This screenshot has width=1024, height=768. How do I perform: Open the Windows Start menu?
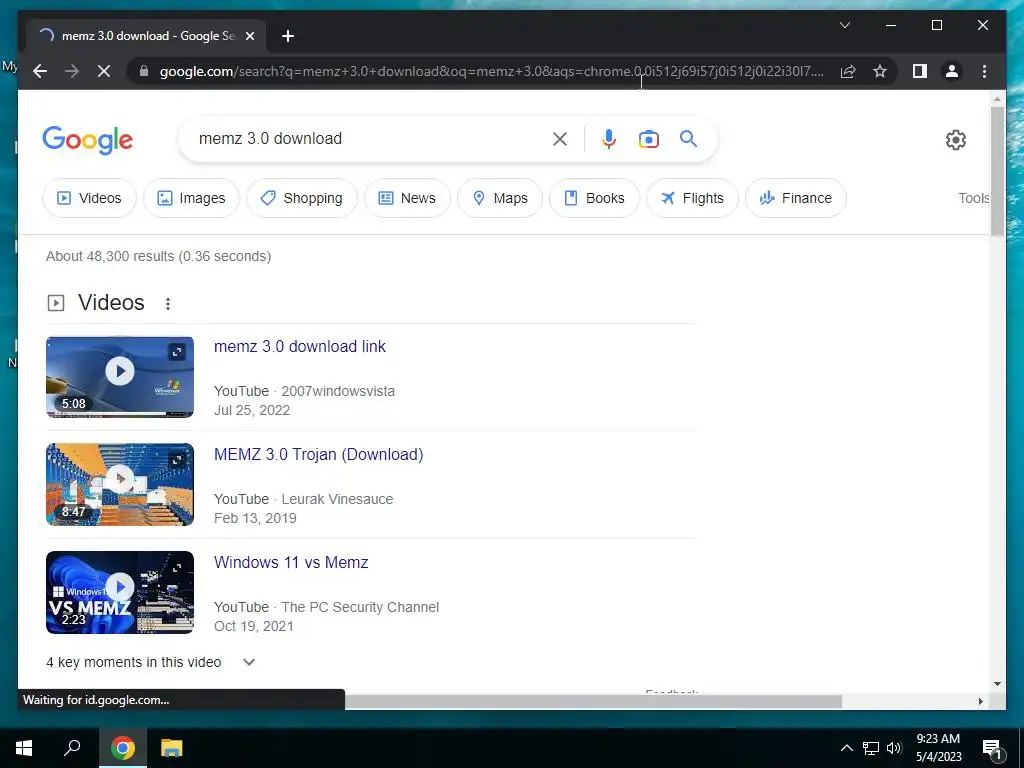24,748
